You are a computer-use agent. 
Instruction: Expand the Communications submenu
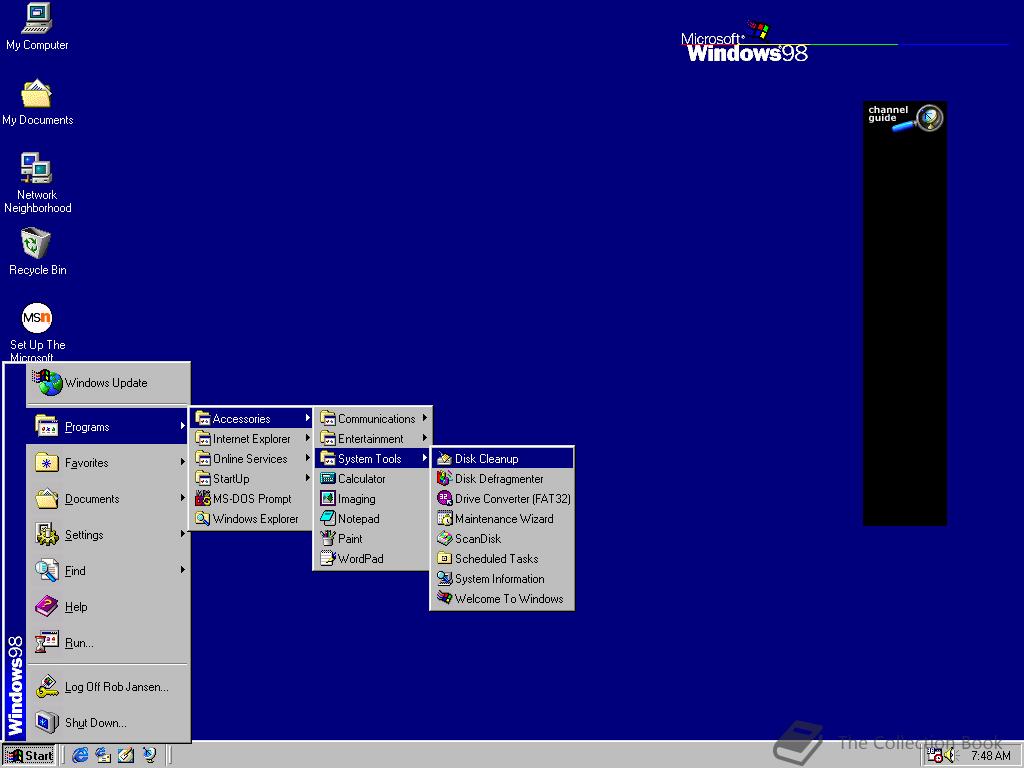click(x=376, y=419)
